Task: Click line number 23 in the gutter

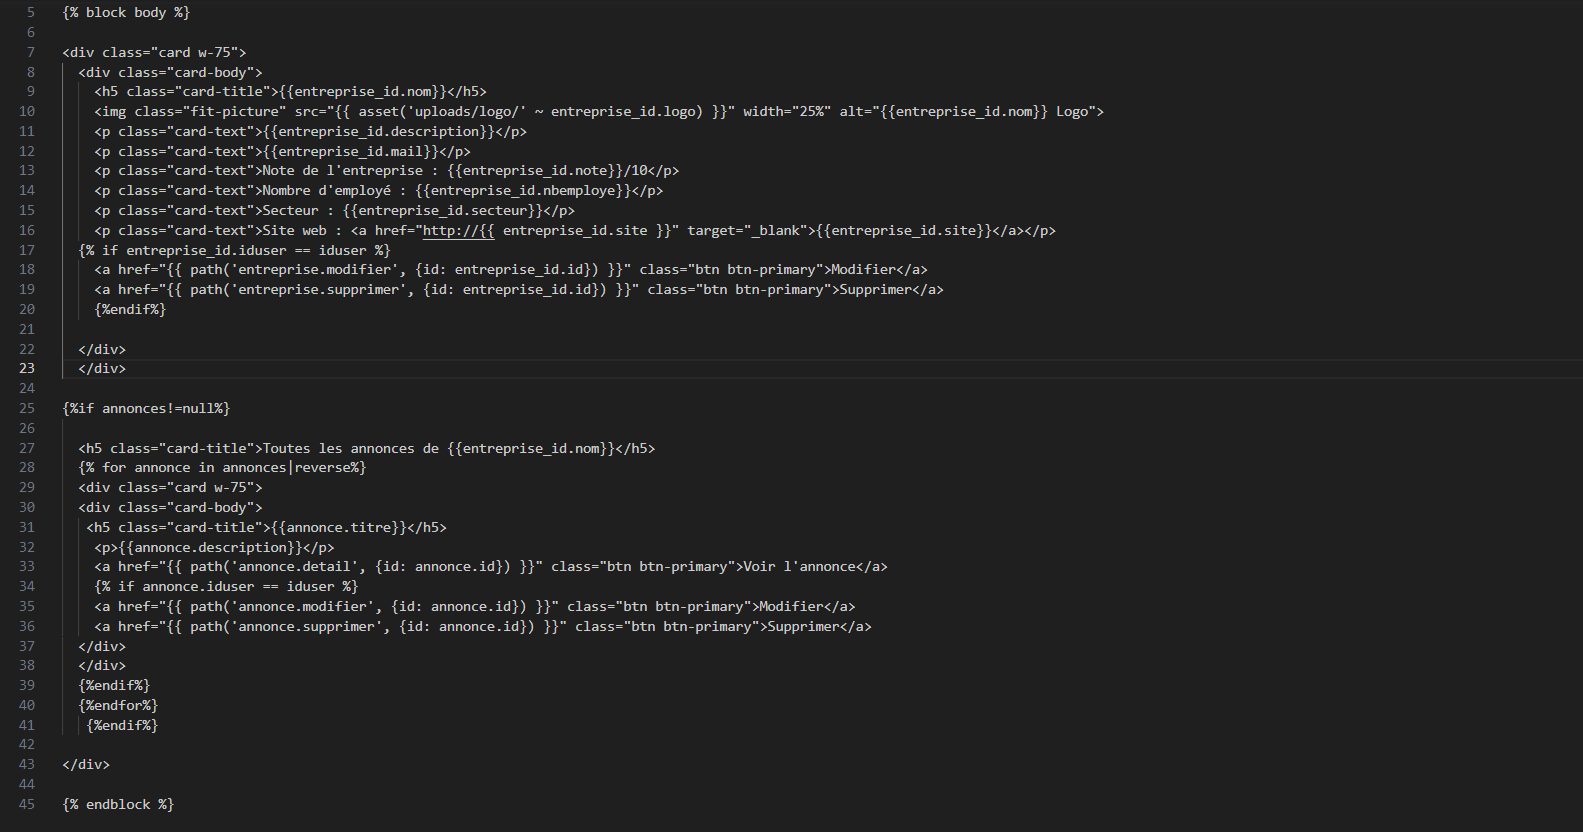Action: [27, 368]
